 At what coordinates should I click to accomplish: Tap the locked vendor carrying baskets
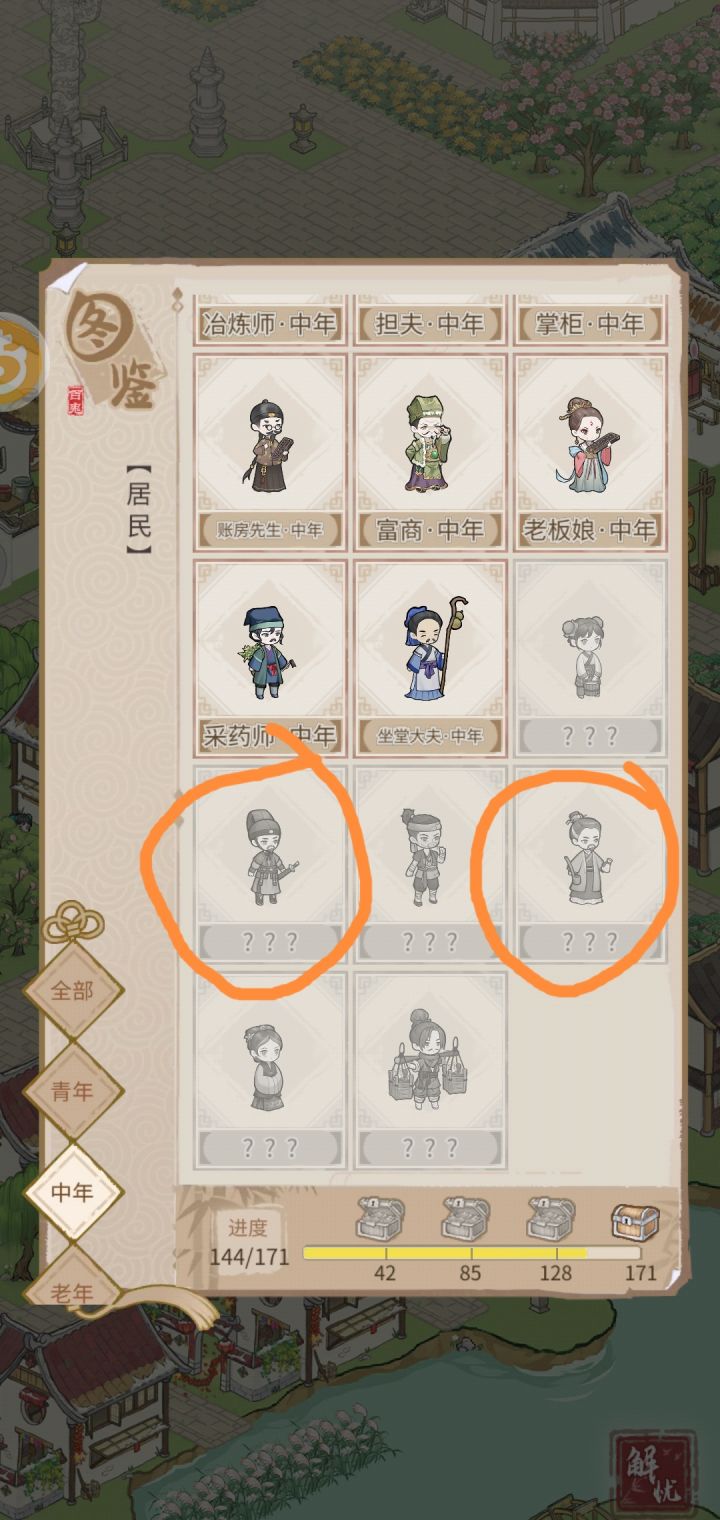coord(430,1069)
